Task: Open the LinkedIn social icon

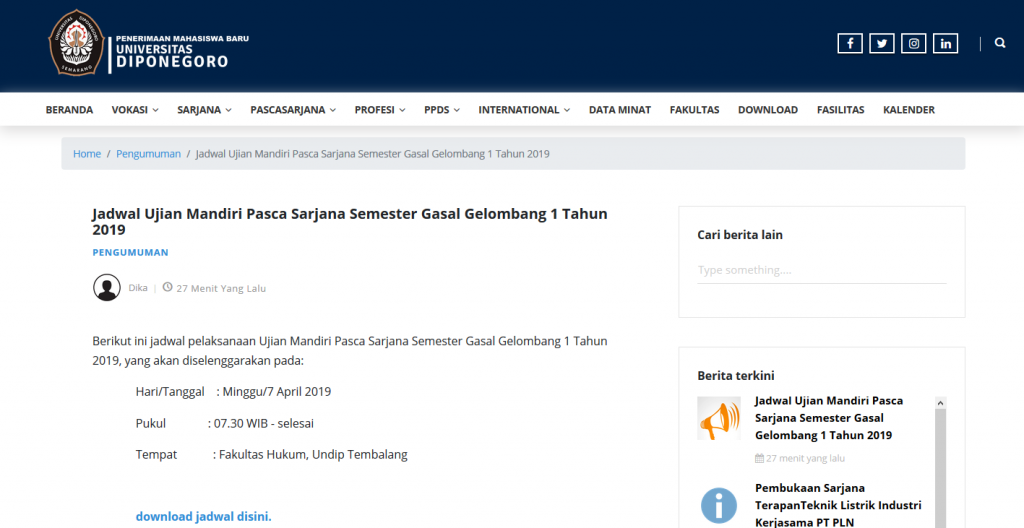Action: tap(945, 43)
